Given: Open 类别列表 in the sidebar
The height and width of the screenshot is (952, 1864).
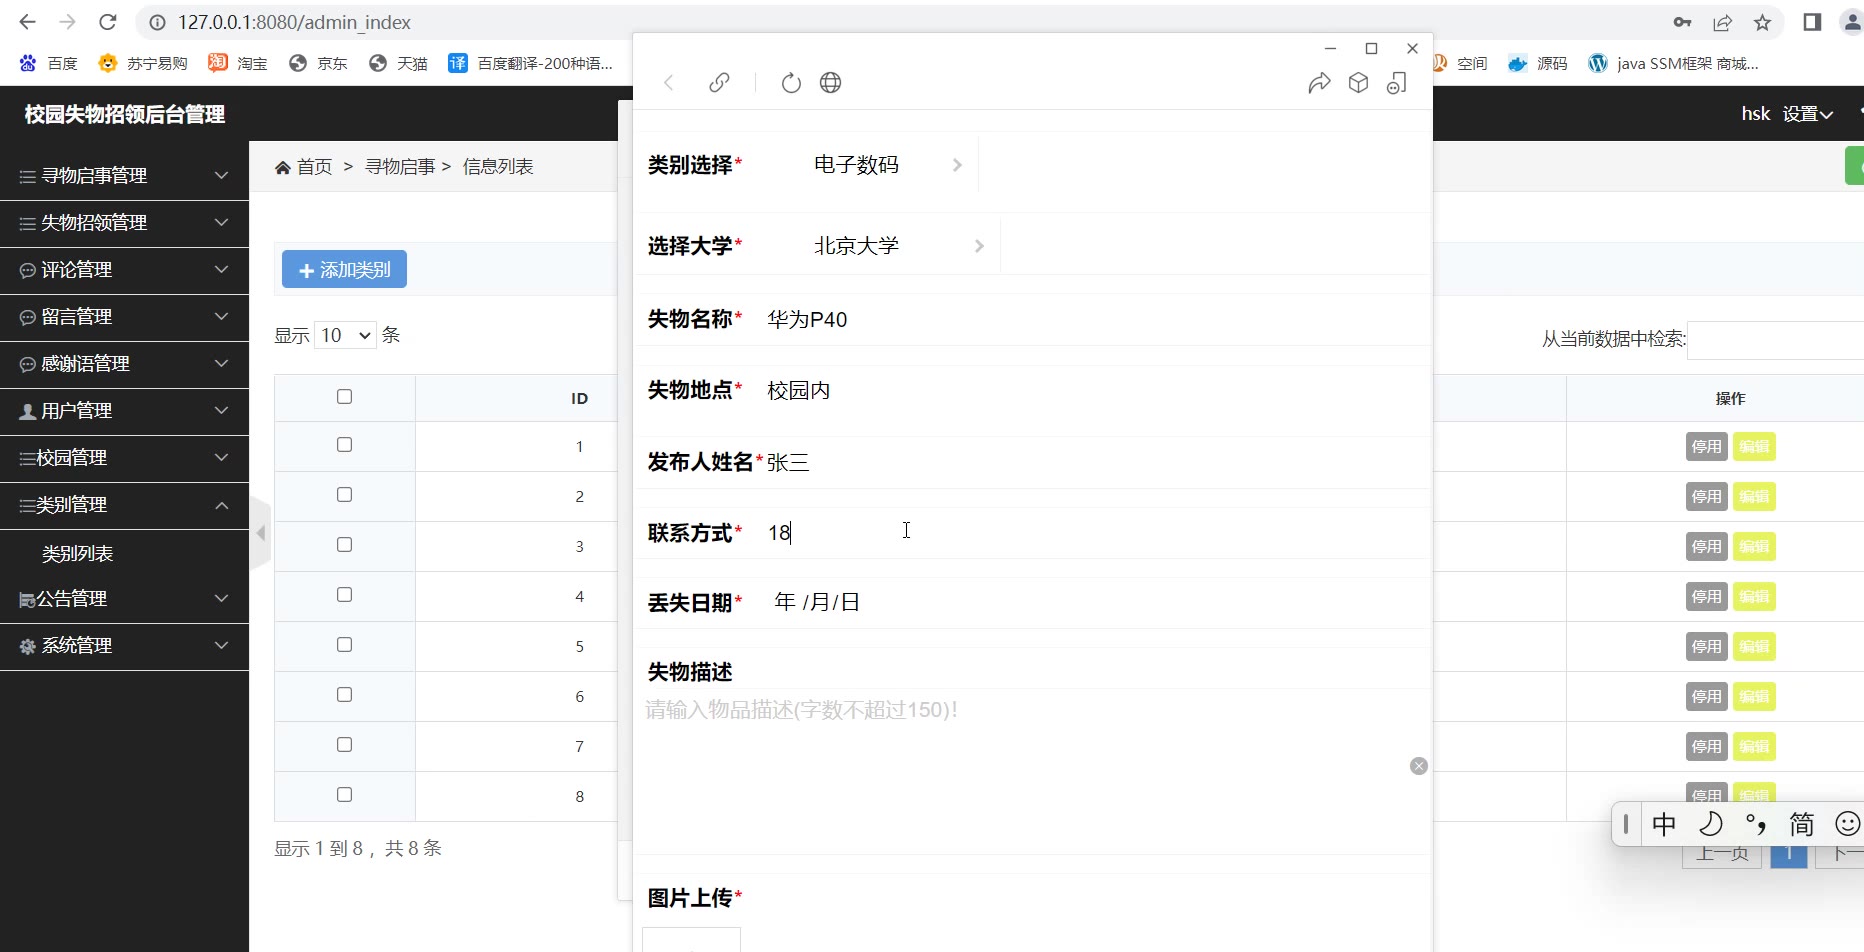Looking at the screenshot, I should [78, 554].
